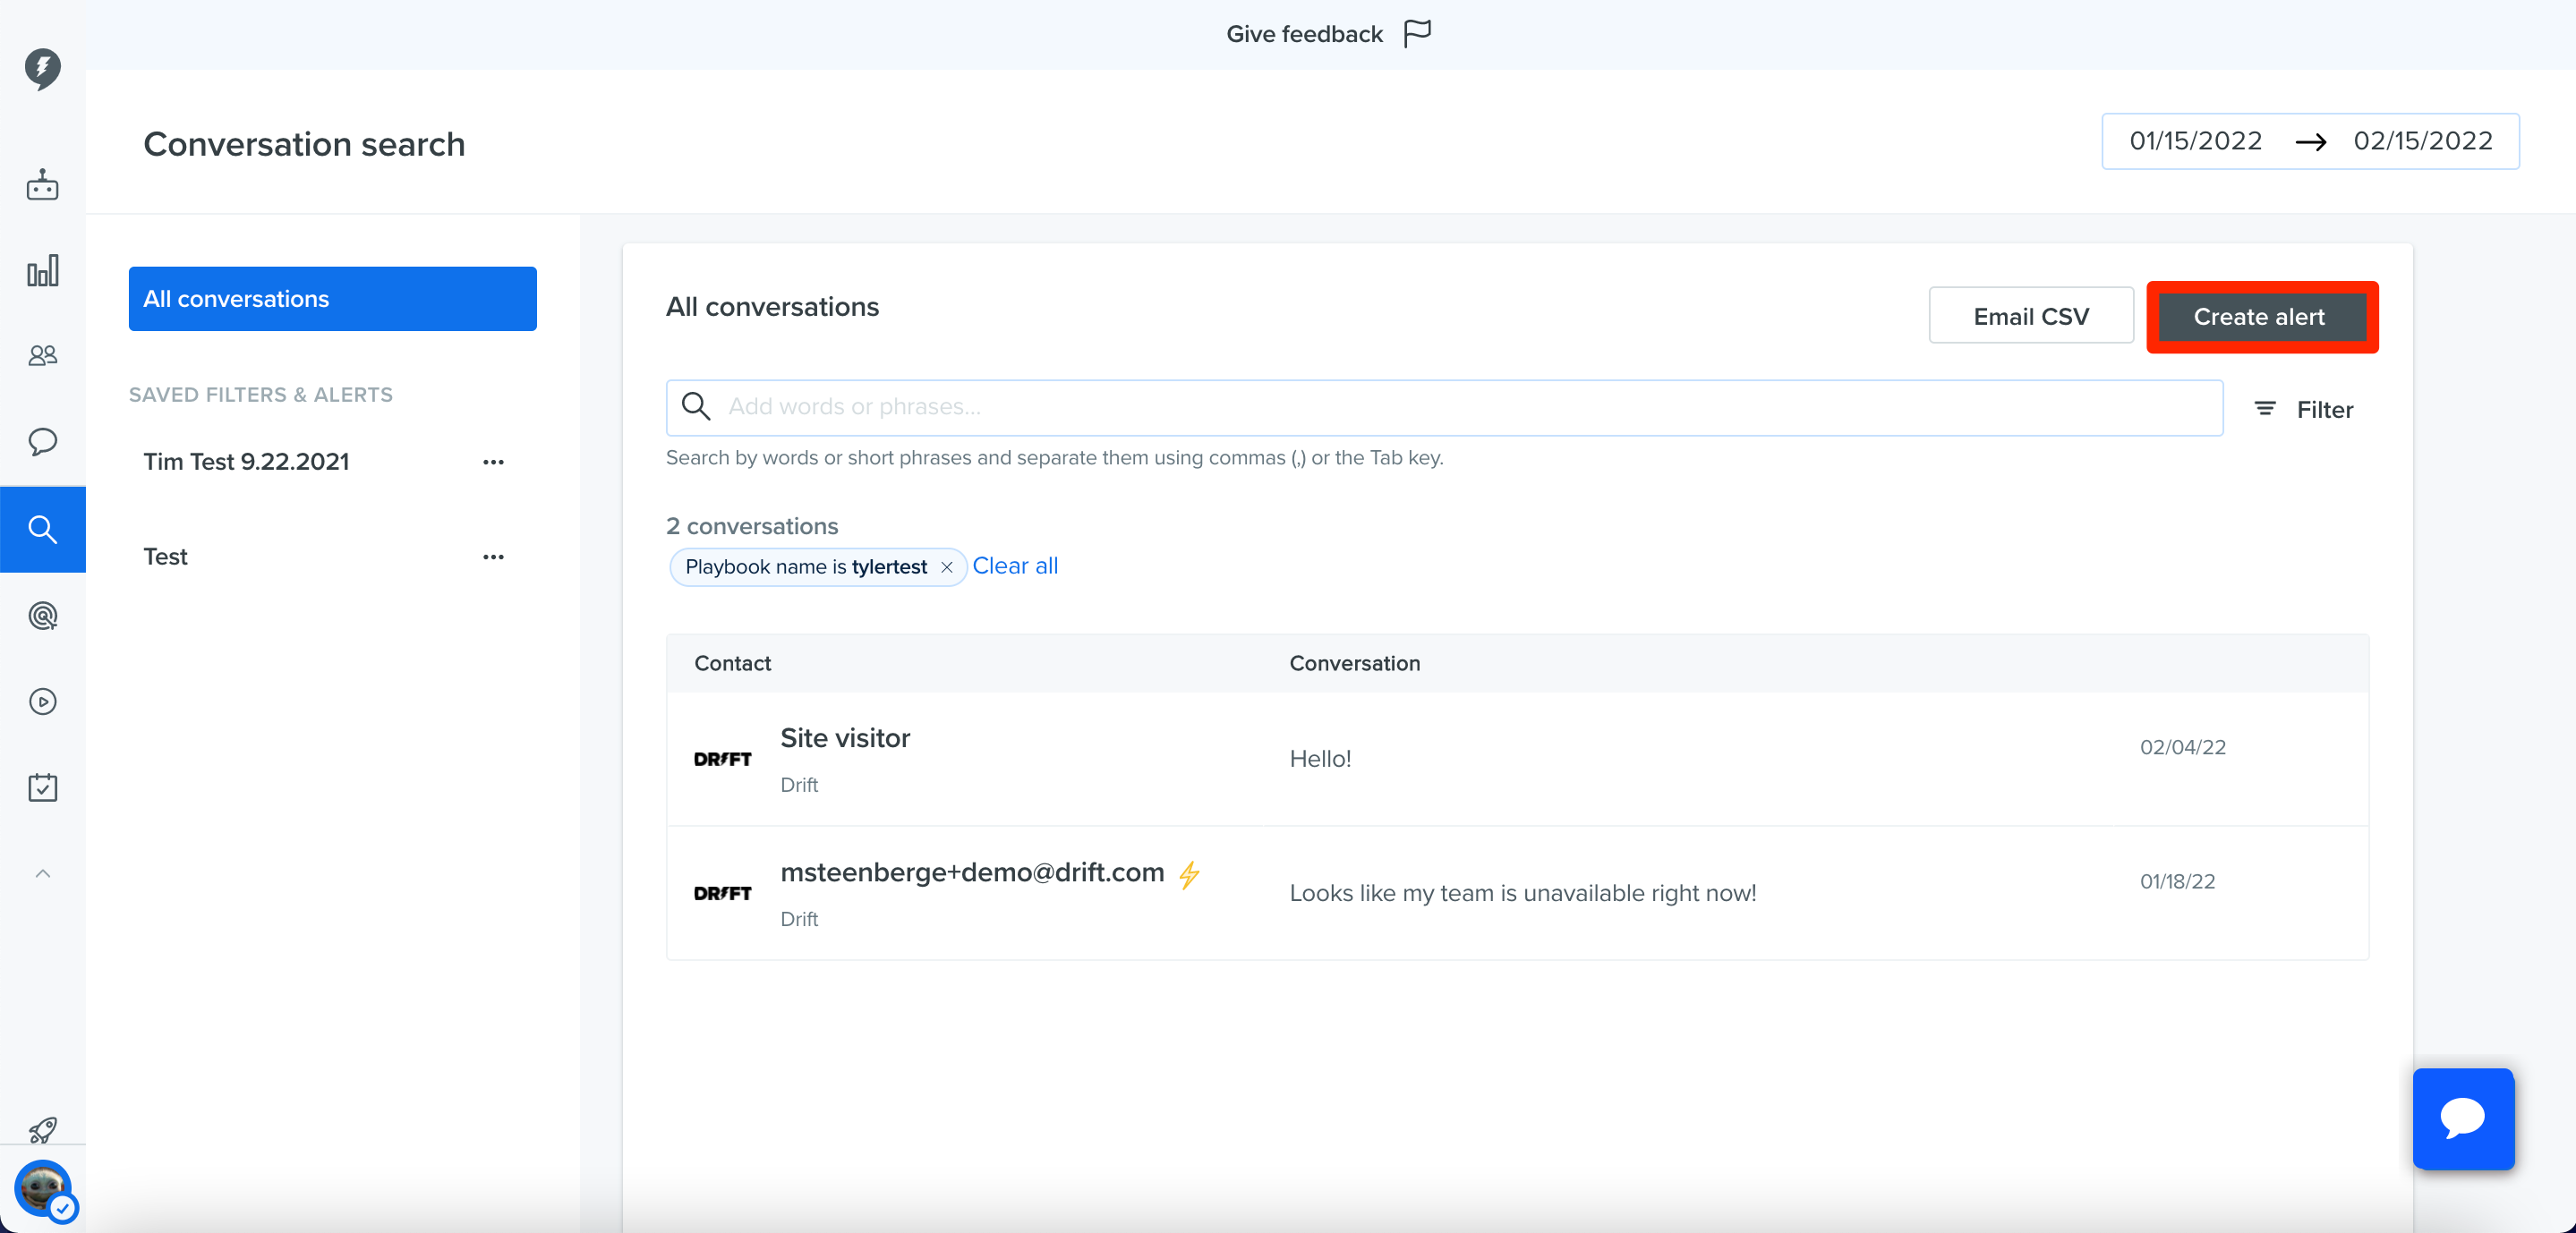Image resolution: width=2576 pixels, height=1233 pixels.
Task: Pick the end date 02/15/2022
Action: point(2423,141)
